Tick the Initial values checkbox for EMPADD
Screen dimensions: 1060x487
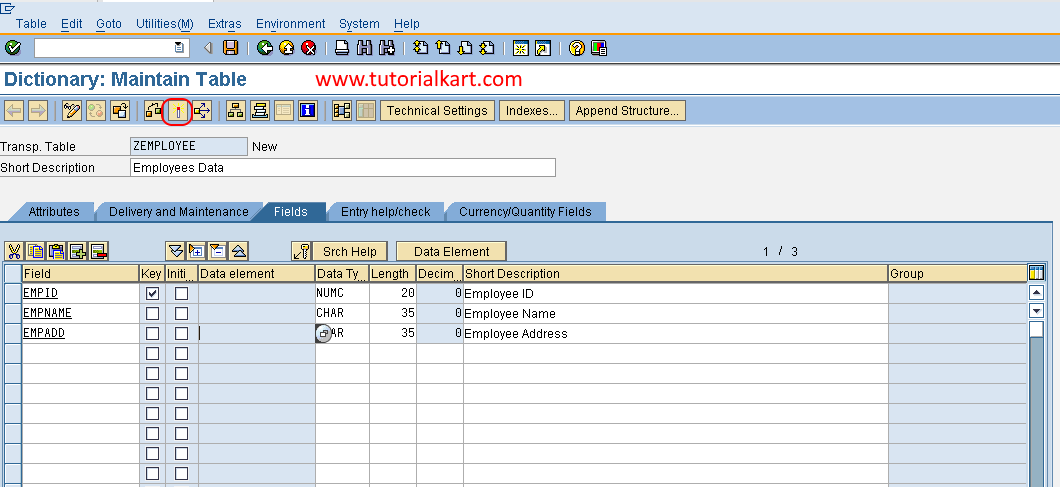[181, 333]
